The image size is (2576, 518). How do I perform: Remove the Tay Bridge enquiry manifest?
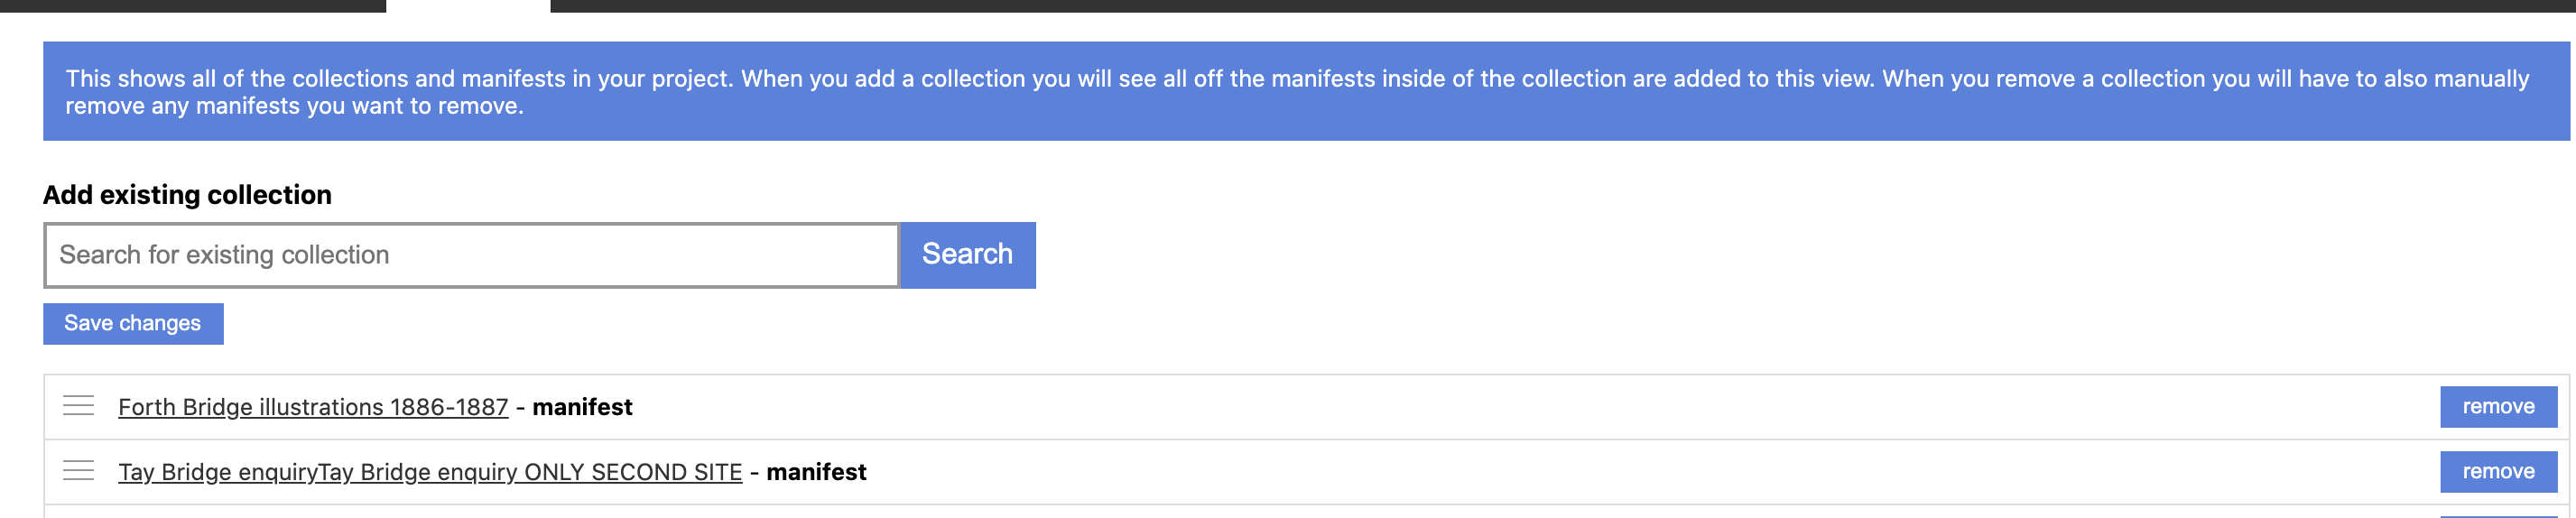tap(2498, 472)
